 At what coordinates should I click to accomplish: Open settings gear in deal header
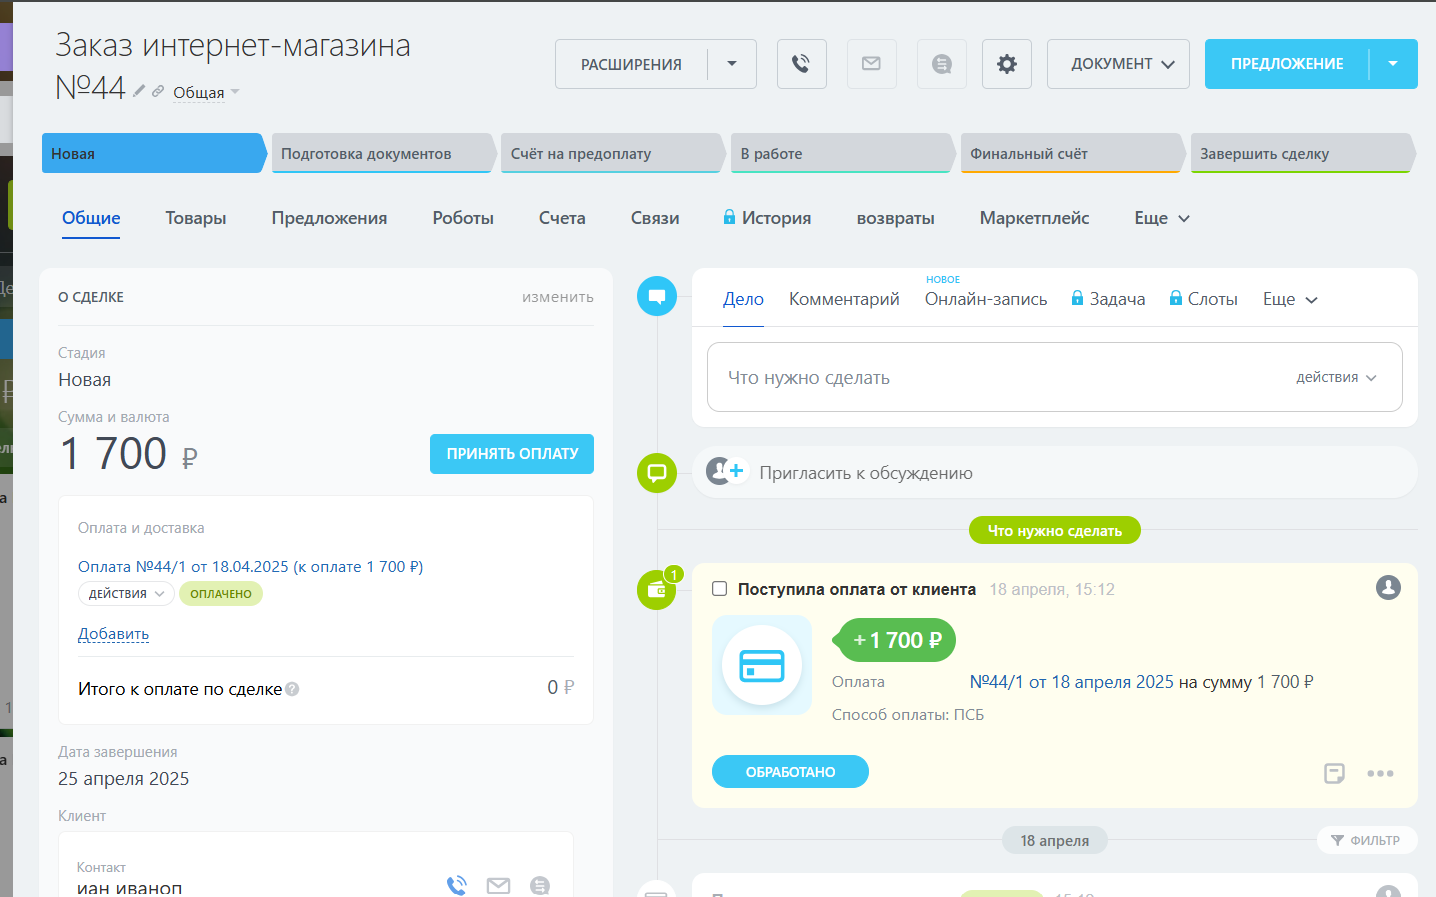click(x=1006, y=64)
